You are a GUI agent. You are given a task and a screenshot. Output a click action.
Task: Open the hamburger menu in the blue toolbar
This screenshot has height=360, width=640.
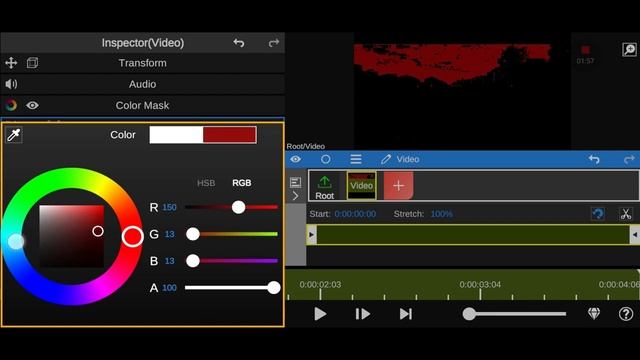click(356, 159)
